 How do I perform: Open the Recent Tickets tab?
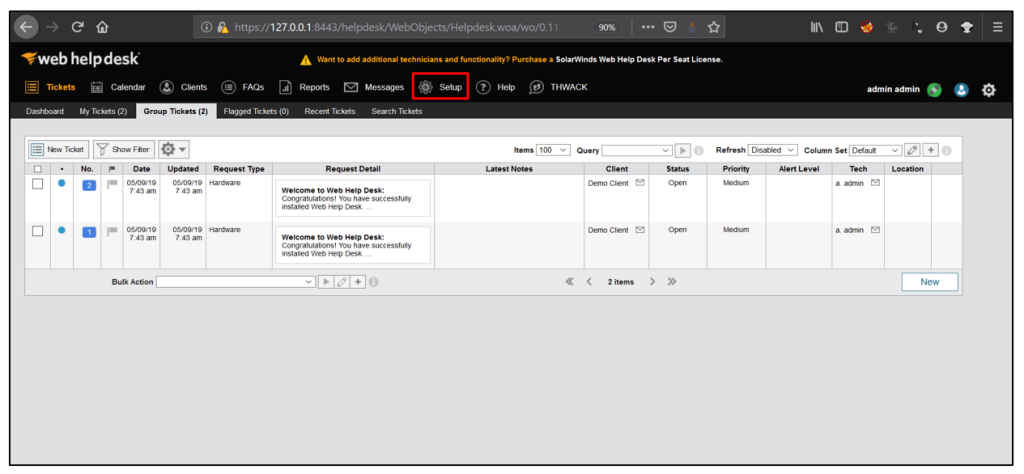330,112
